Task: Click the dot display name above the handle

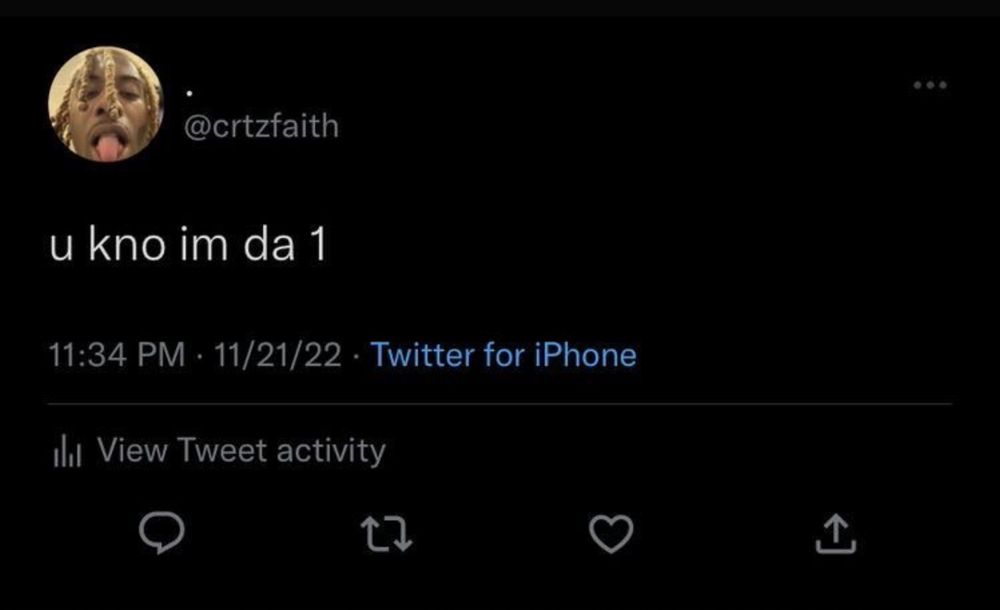Action: coord(189,94)
